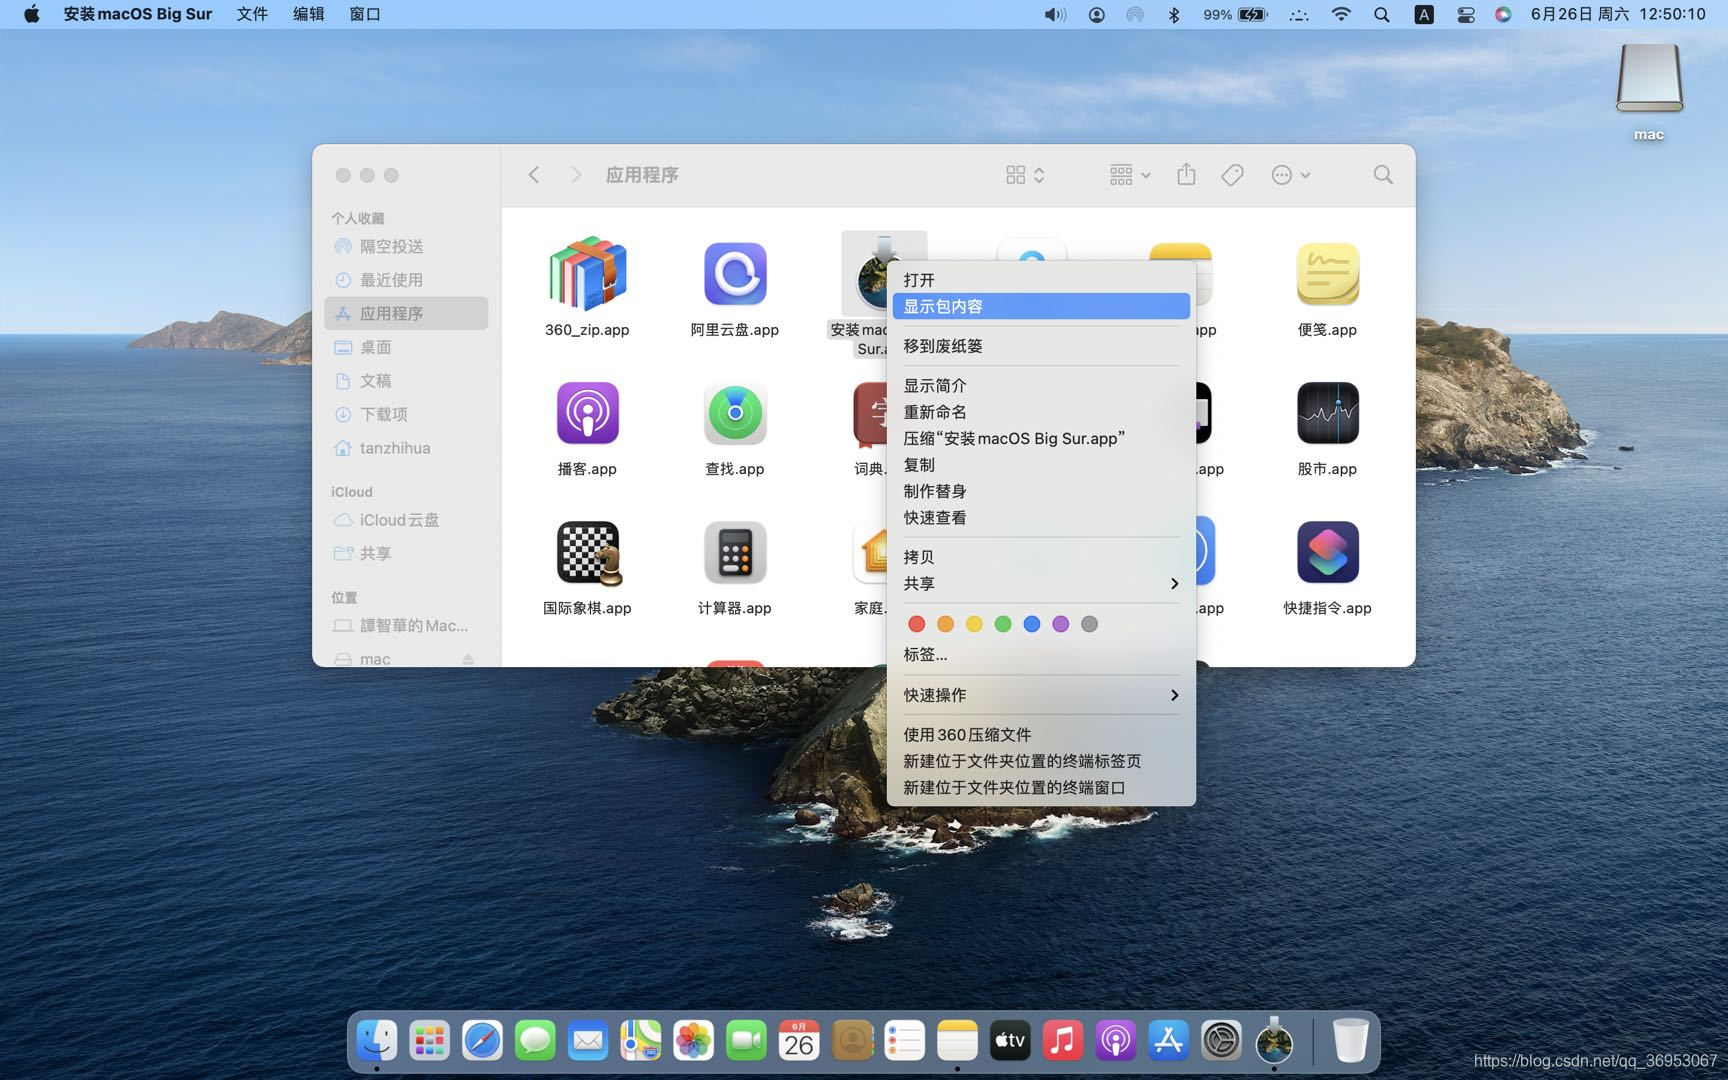Open Trash from the Dock

(1350, 1041)
